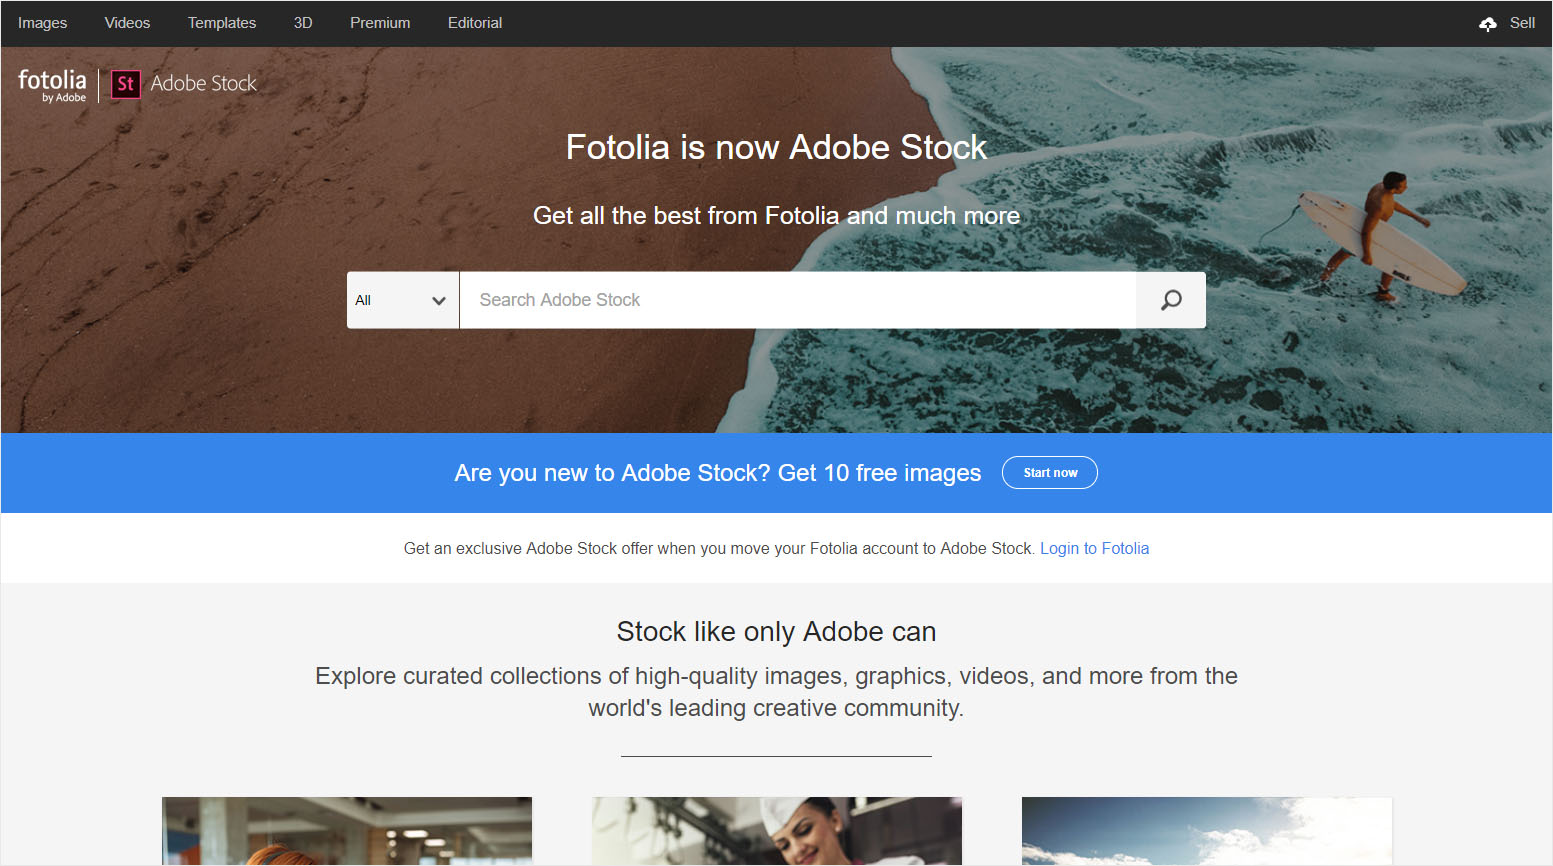The image size is (1553, 866).
Task: Select the Images menu item
Action: click(x=42, y=22)
